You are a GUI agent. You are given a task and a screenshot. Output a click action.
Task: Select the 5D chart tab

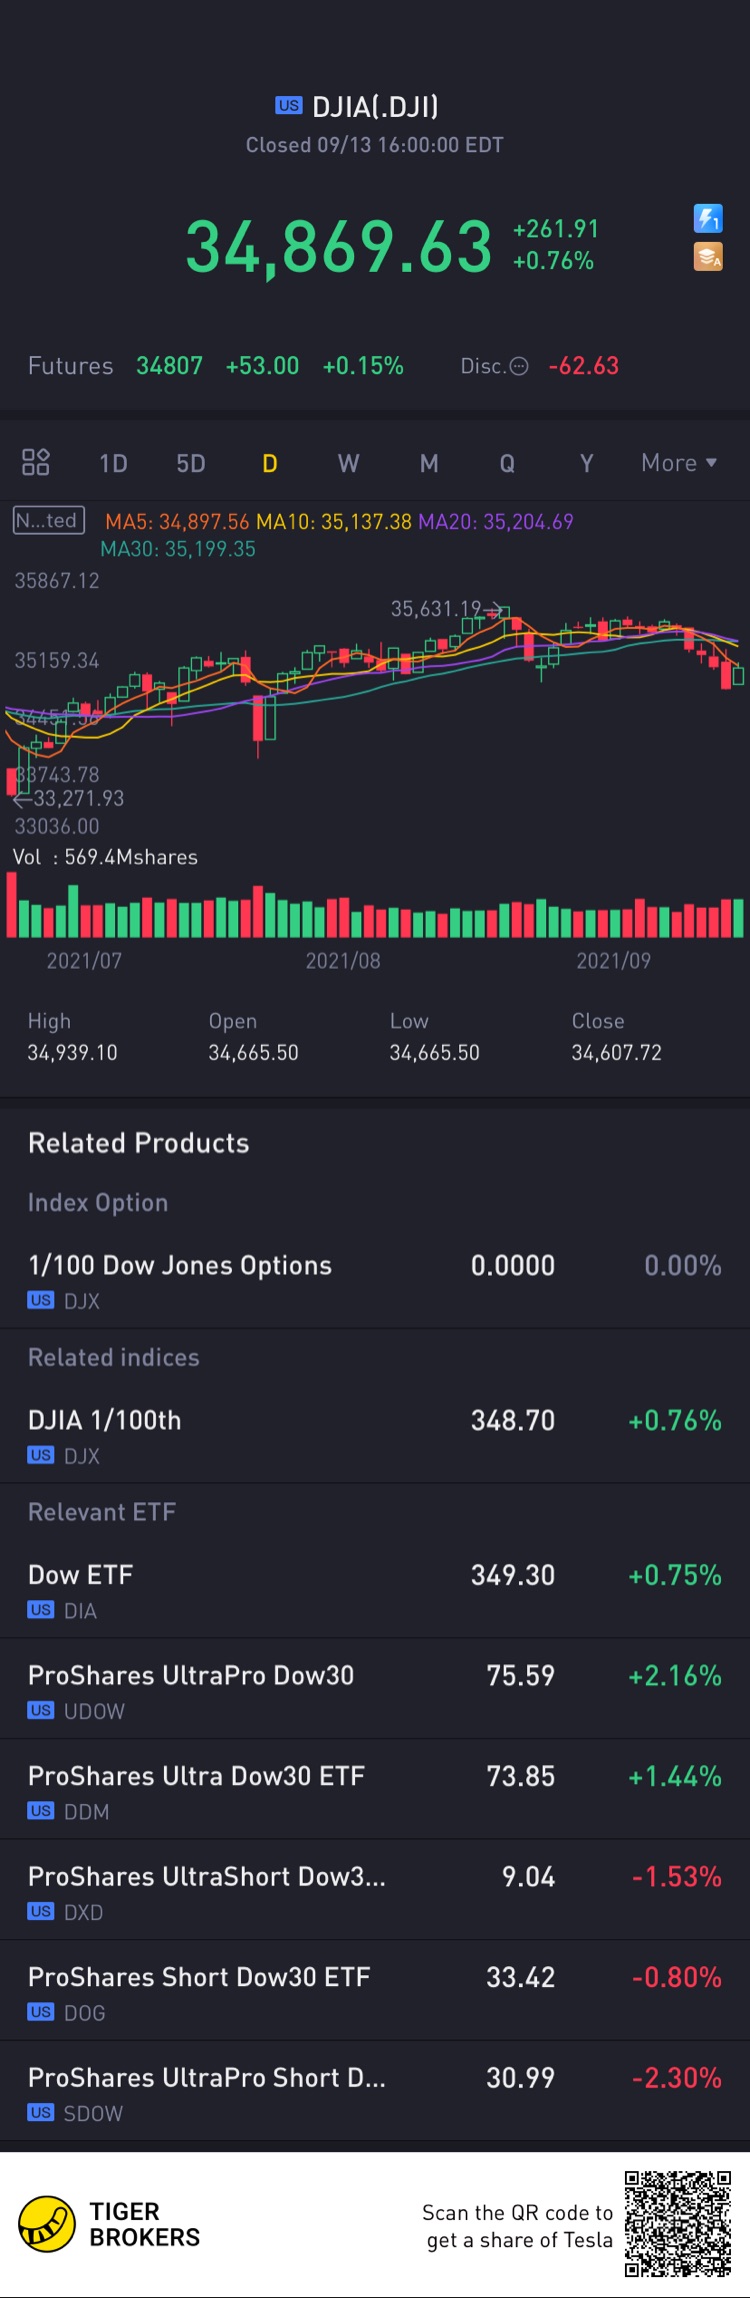[x=191, y=463]
